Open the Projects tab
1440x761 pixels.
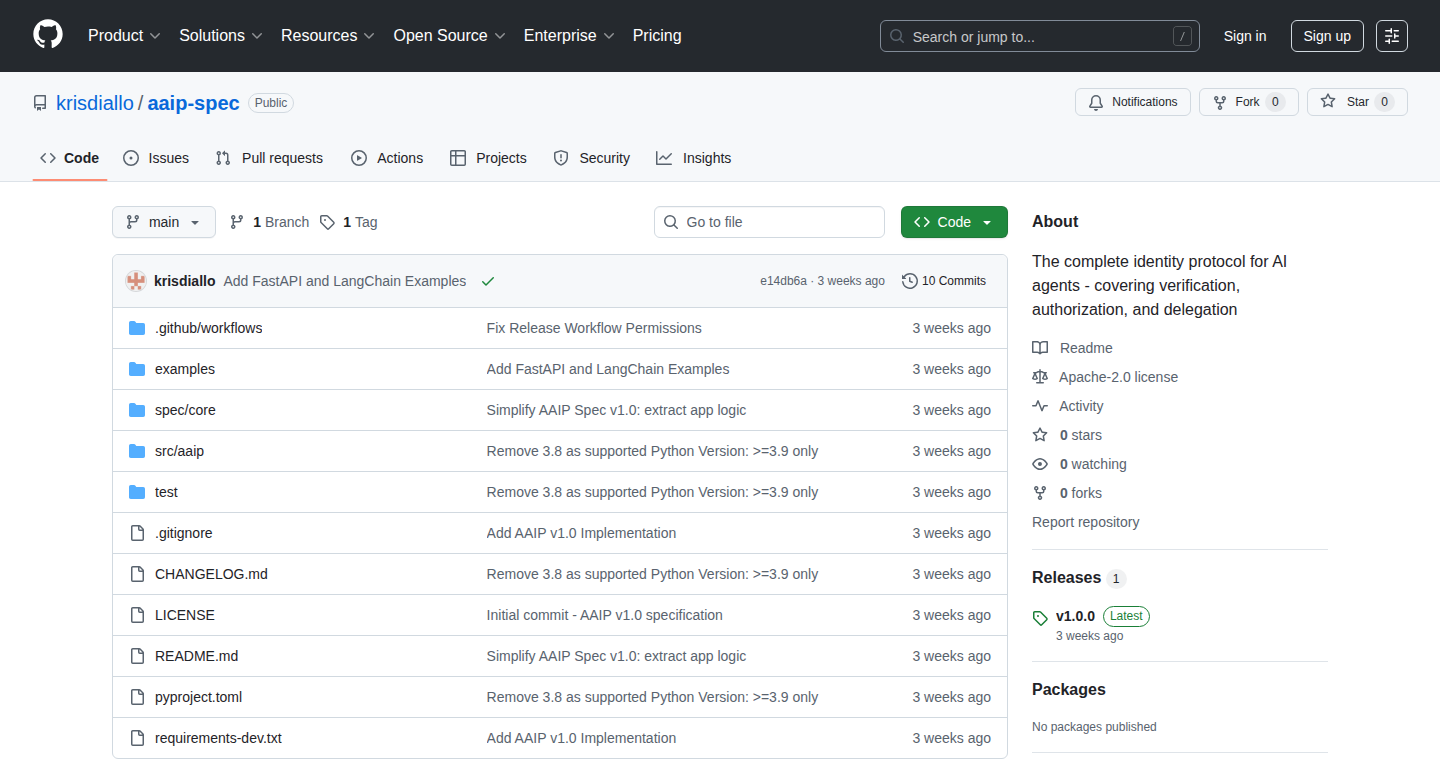coord(488,158)
